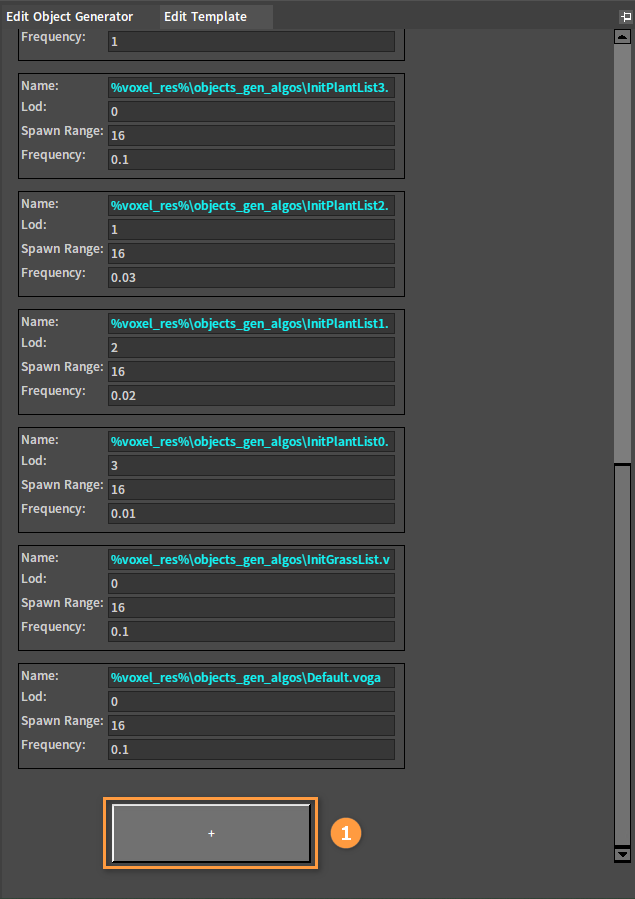Screen dimensions: 635x899
Task: Click the Spawn Range field of InitPlantList1
Action: coord(251,372)
